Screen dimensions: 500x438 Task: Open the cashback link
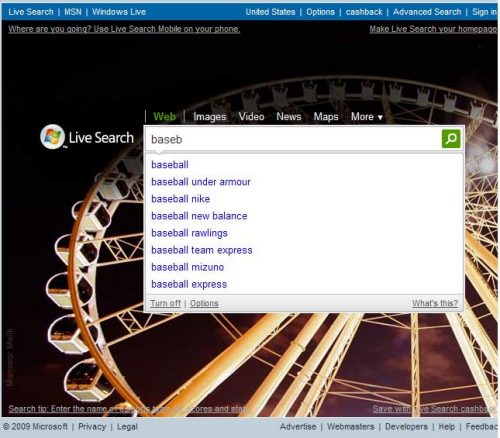364,12
